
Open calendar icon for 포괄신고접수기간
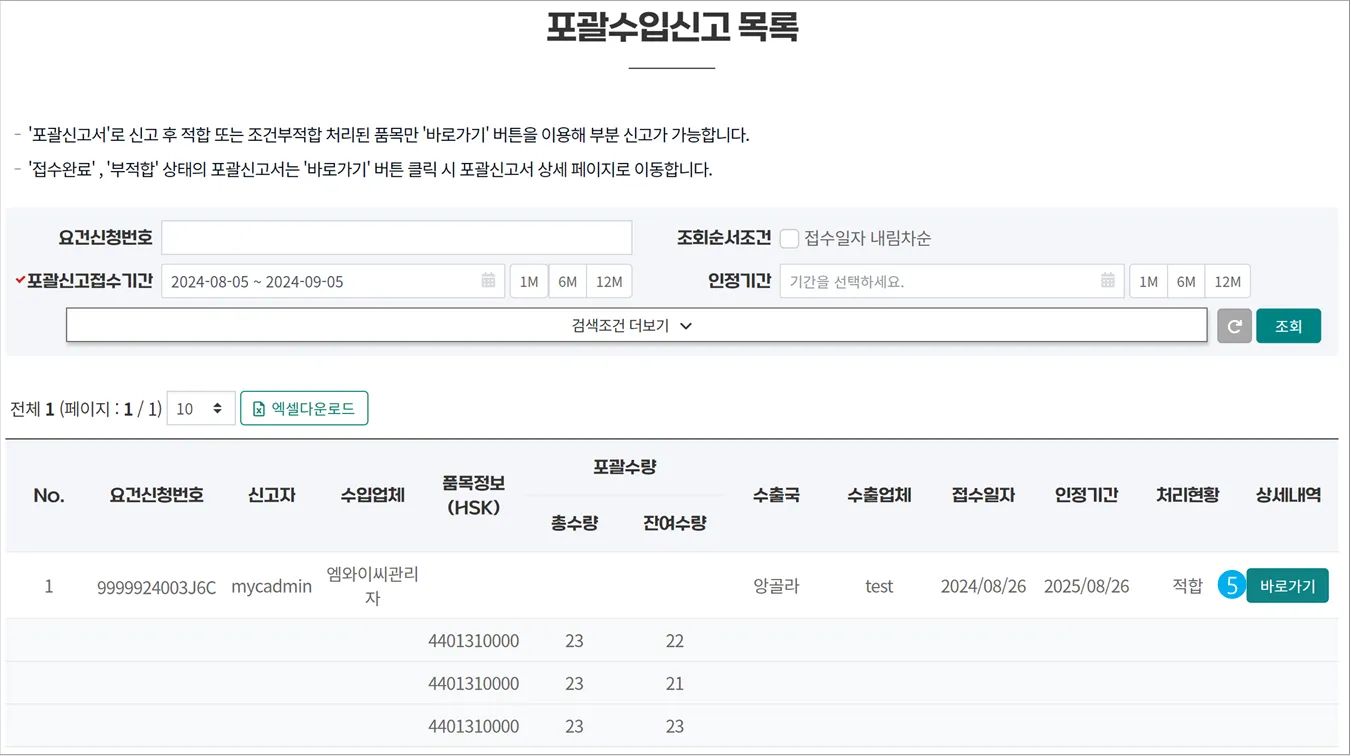click(x=488, y=281)
